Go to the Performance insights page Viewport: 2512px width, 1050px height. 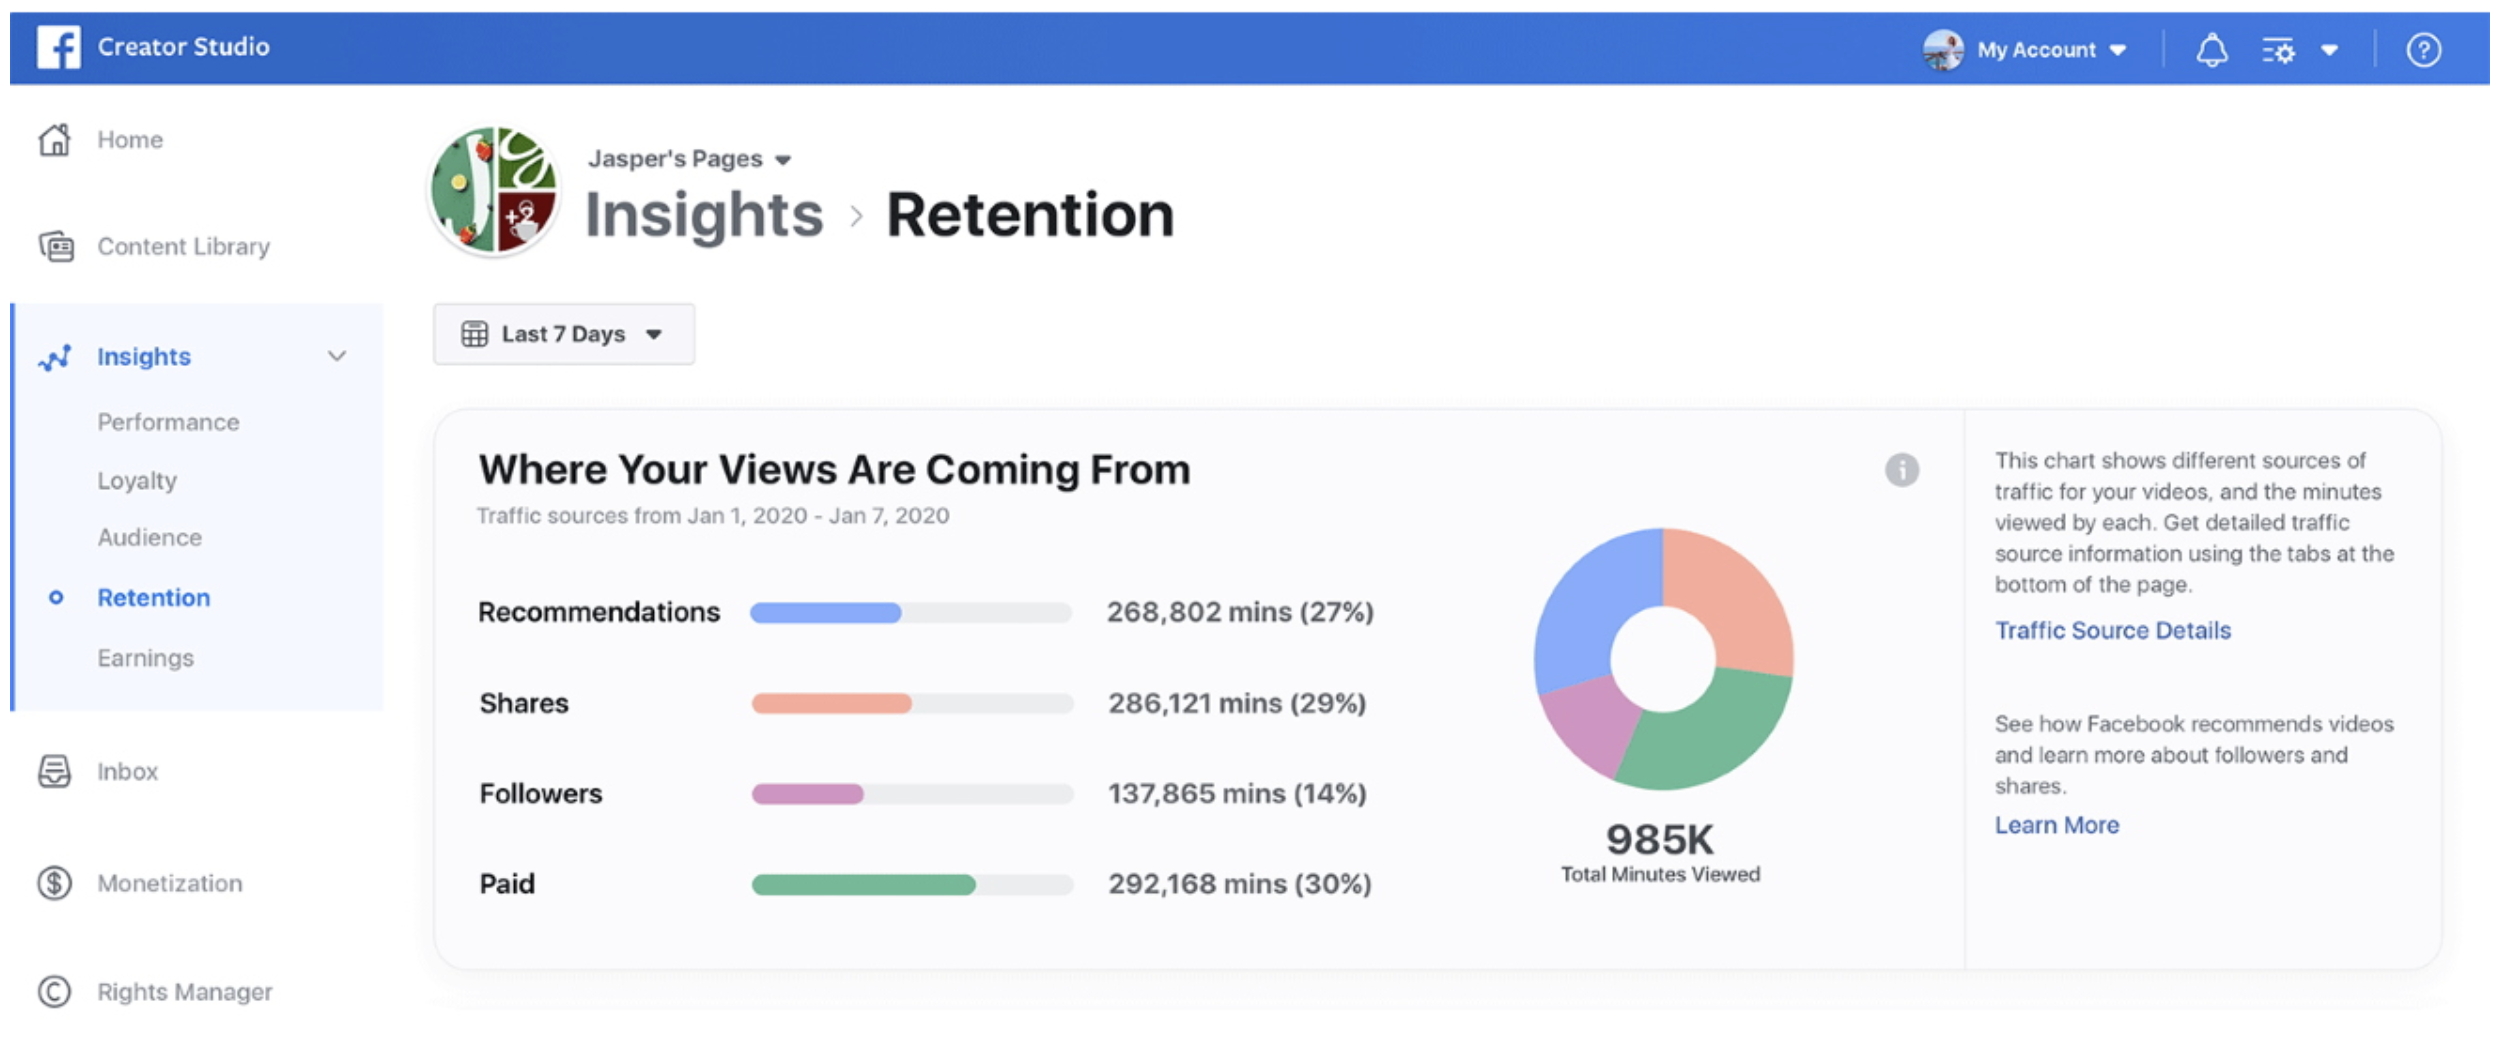tap(168, 422)
